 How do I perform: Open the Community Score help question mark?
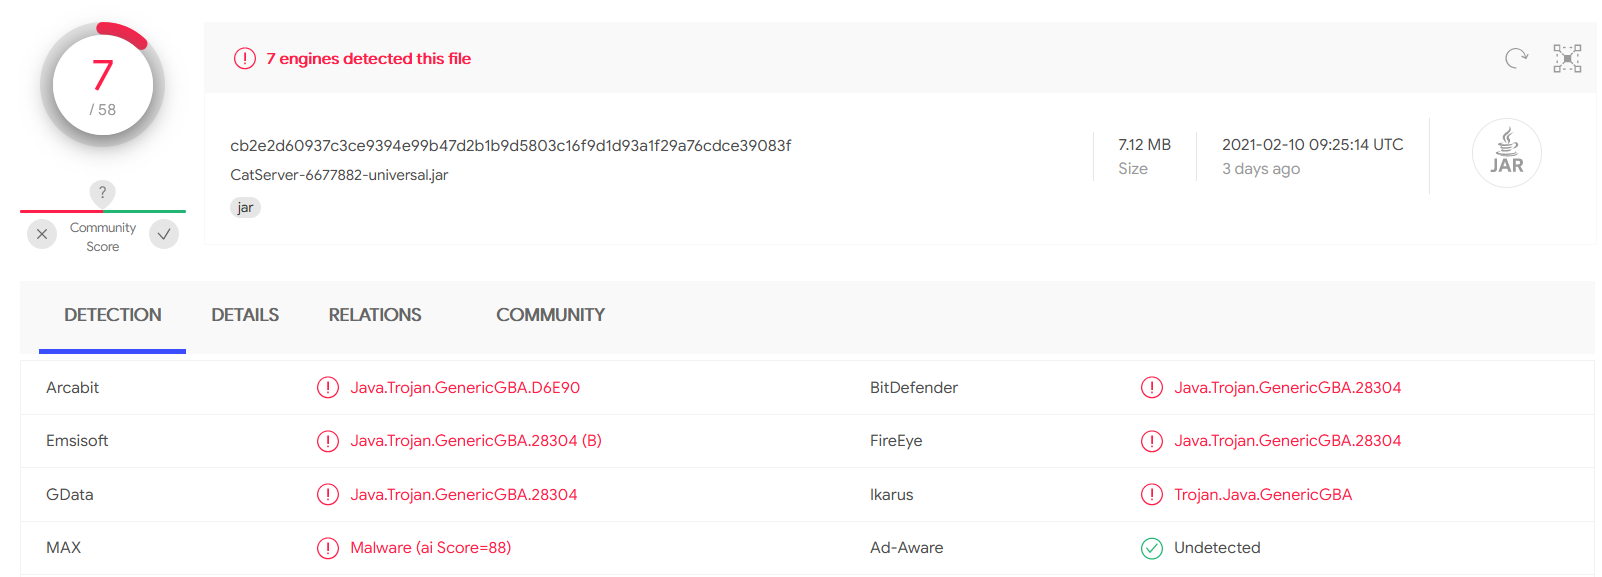[102, 193]
